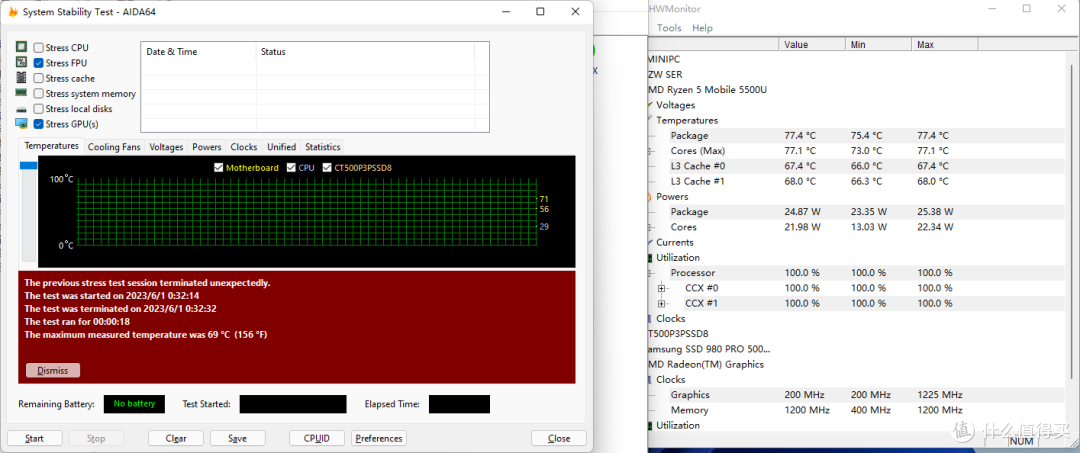This screenshot has width=1080, height=453.
Task: Click the Elapsed Time field
Action: [x=459, y=404]
